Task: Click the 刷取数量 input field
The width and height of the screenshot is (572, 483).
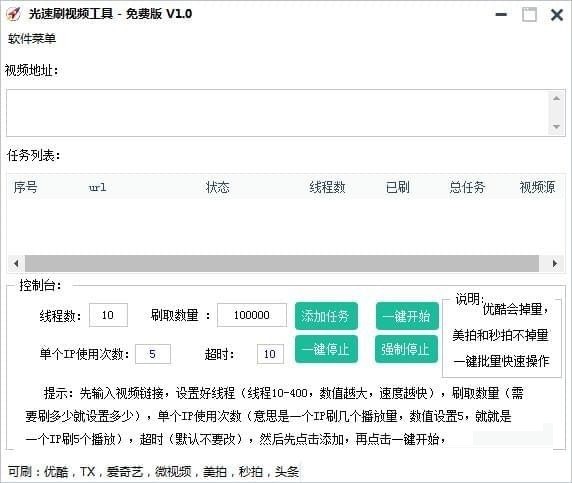Action: (252, 315)
